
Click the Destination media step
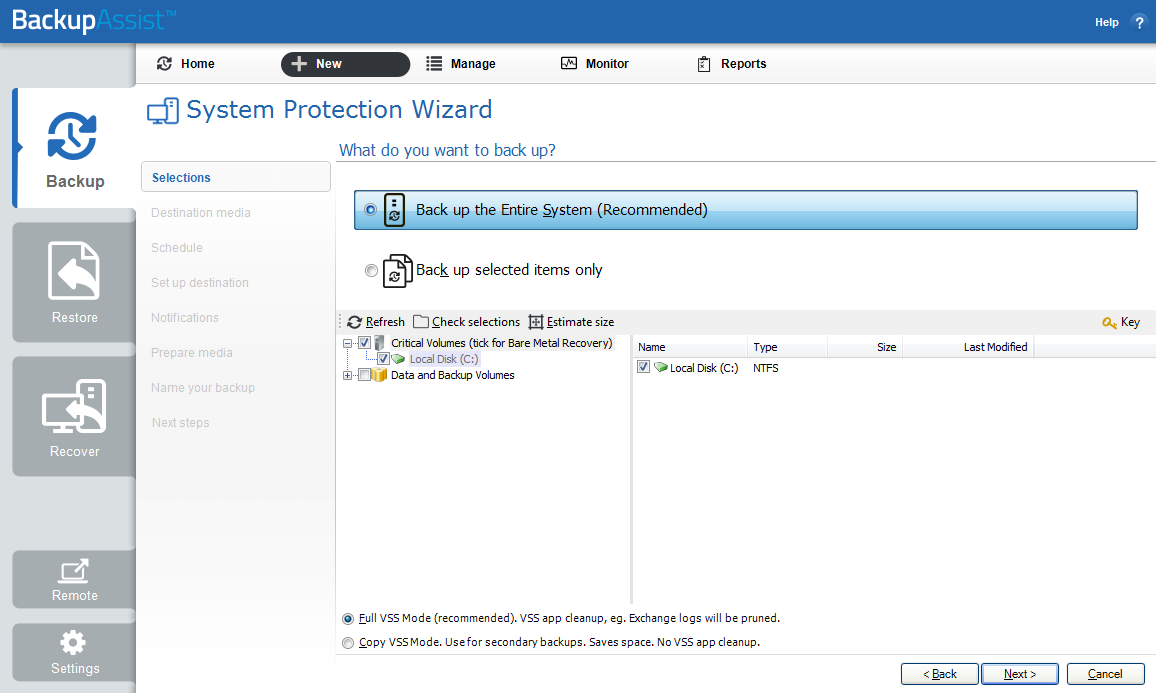[201, 212]
